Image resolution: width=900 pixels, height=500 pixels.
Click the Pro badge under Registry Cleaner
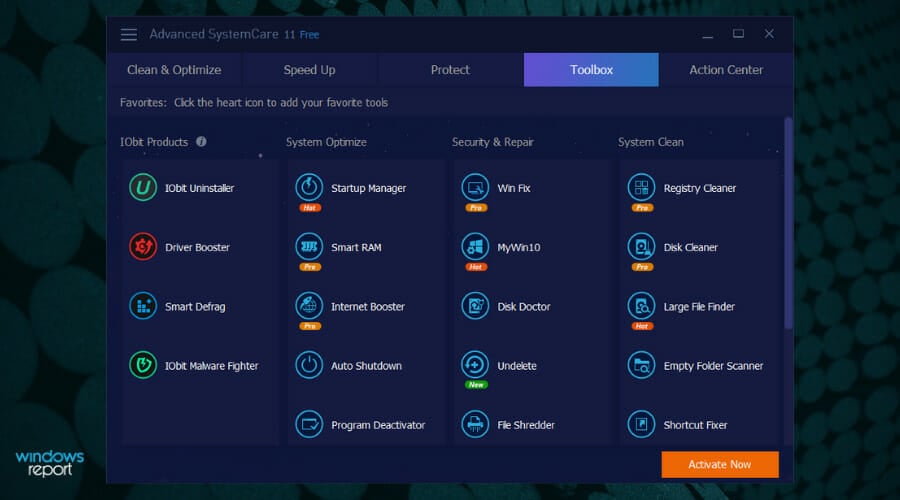click(642, 208)
